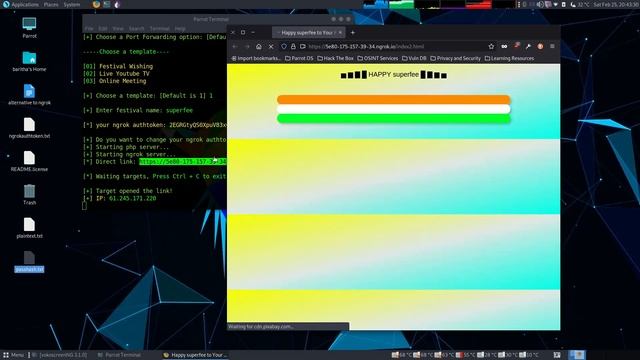Click the red extension icon in toolbar
The image size is (640, 360).
click(517, 46)
